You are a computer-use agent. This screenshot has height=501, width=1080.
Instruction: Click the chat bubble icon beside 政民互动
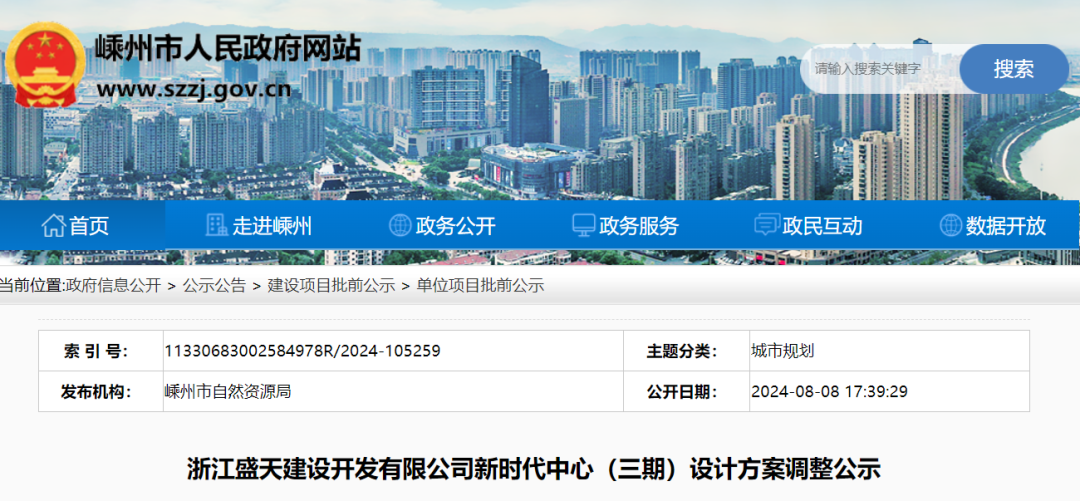click(767, 226)
